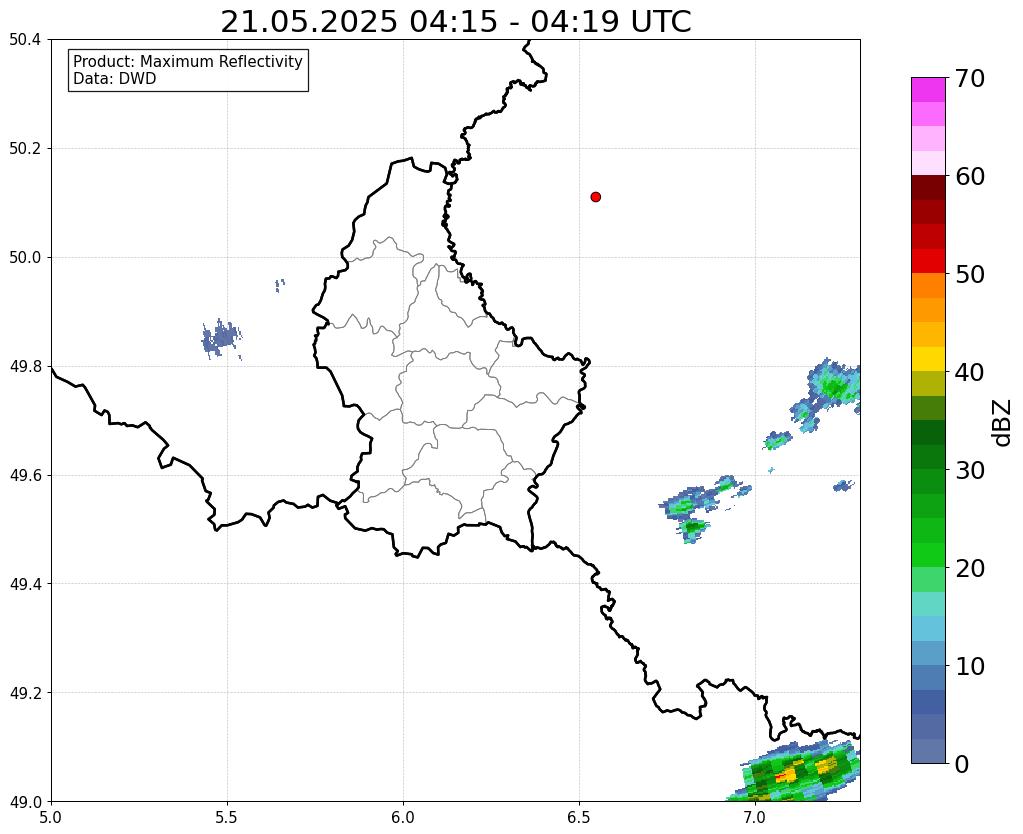Click the 5.0 longitude tick label
Screen dimensions: 1023x834
pyautogui.click(x=51, y=818)
